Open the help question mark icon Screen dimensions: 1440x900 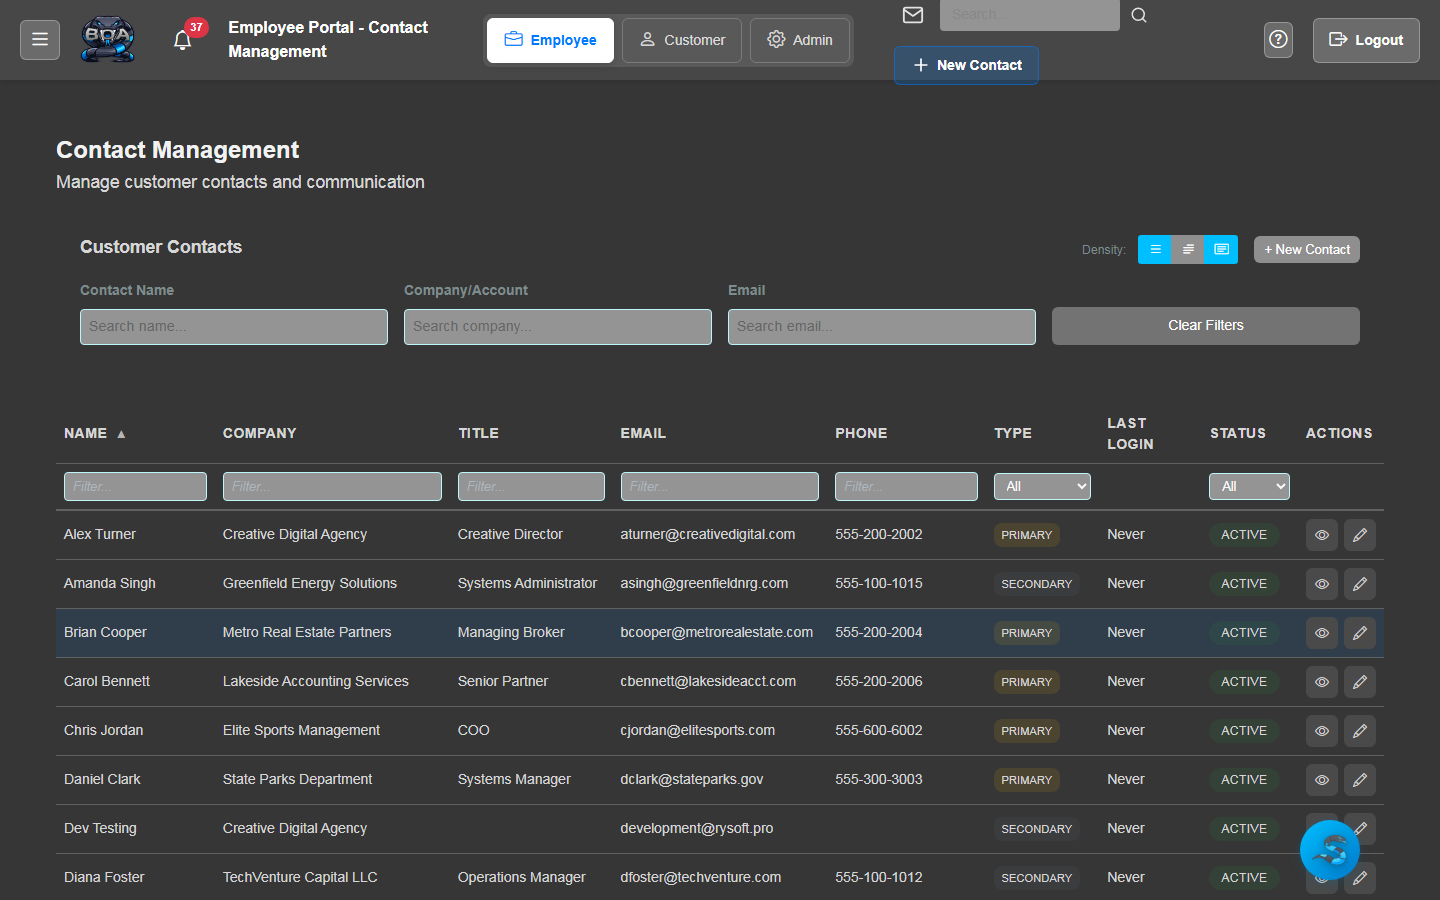point(1278,39)
